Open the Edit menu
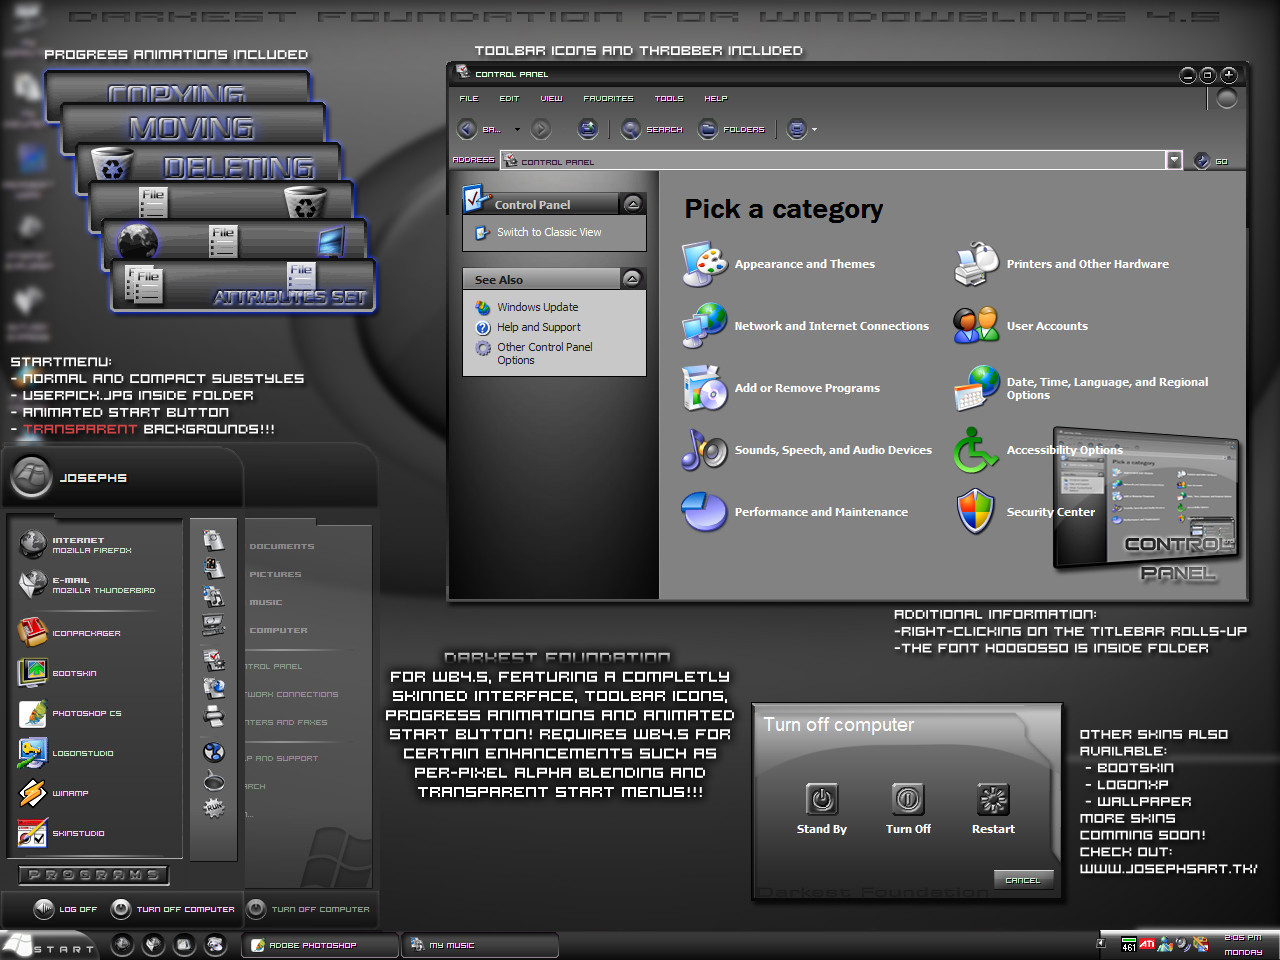This screenshot has width=1280, height=960. (x=509, y=99)
